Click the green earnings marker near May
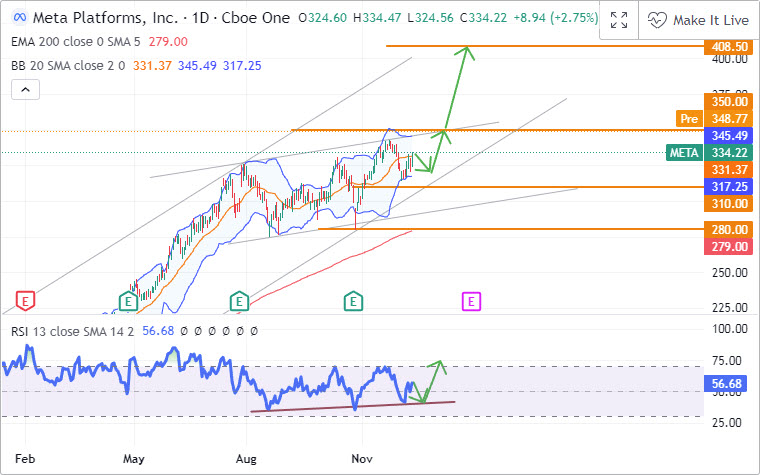The height and width of the screenshot is (475, 760). point(127,300)
